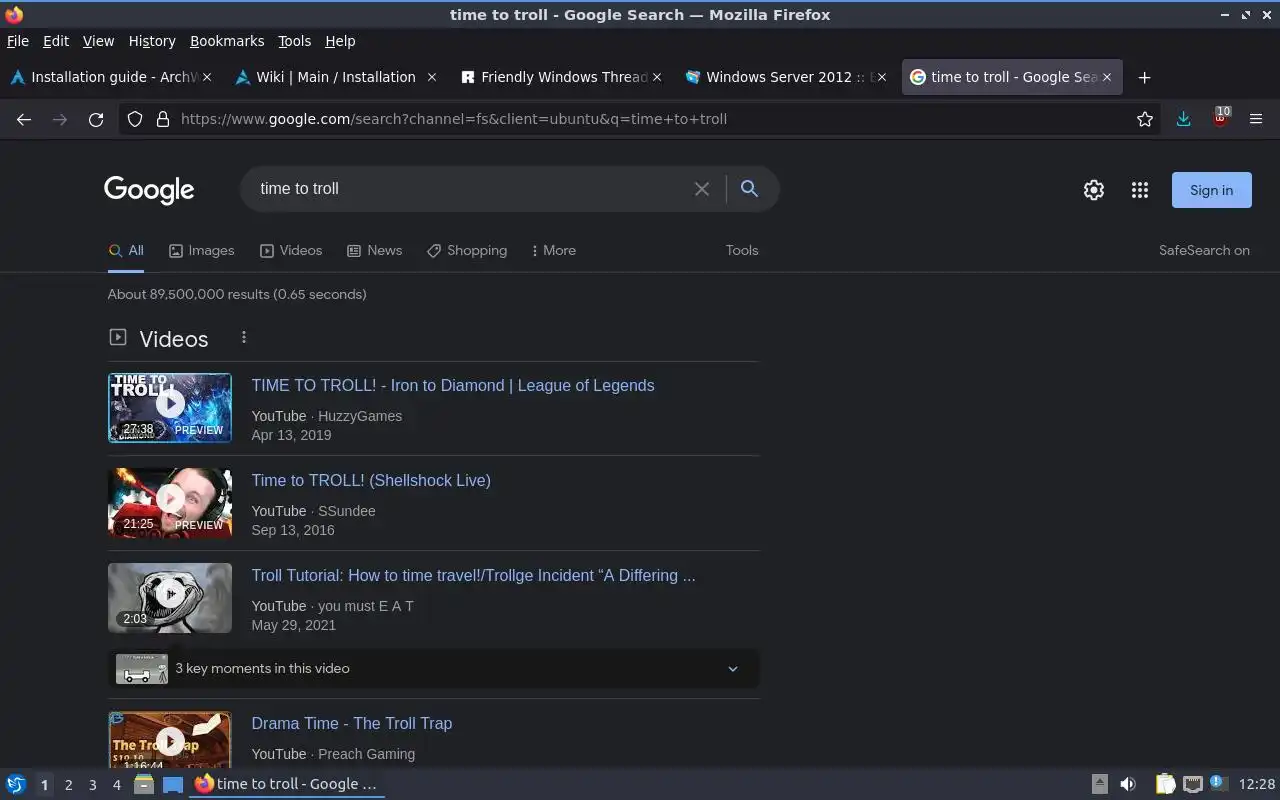This screenshot has height=800, width=1280.
Task: Open the Help menu
Action: 340,41
